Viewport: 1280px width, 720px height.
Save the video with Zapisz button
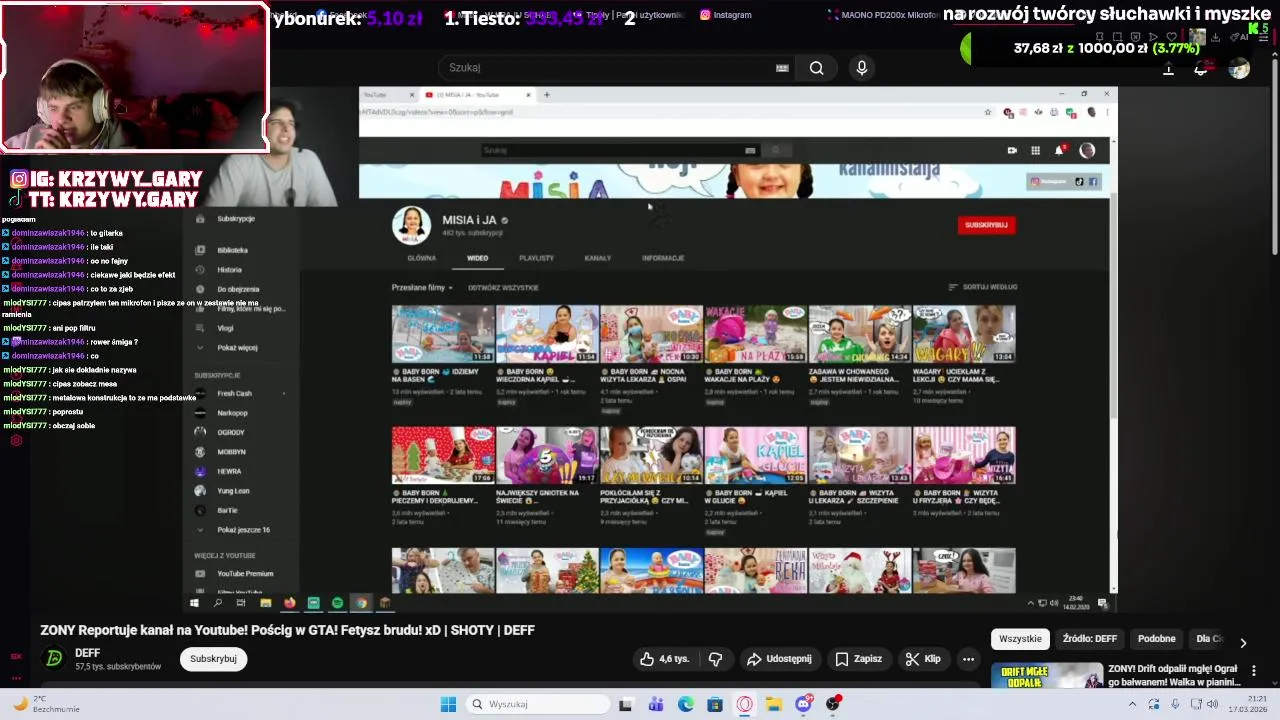[858, 659]
